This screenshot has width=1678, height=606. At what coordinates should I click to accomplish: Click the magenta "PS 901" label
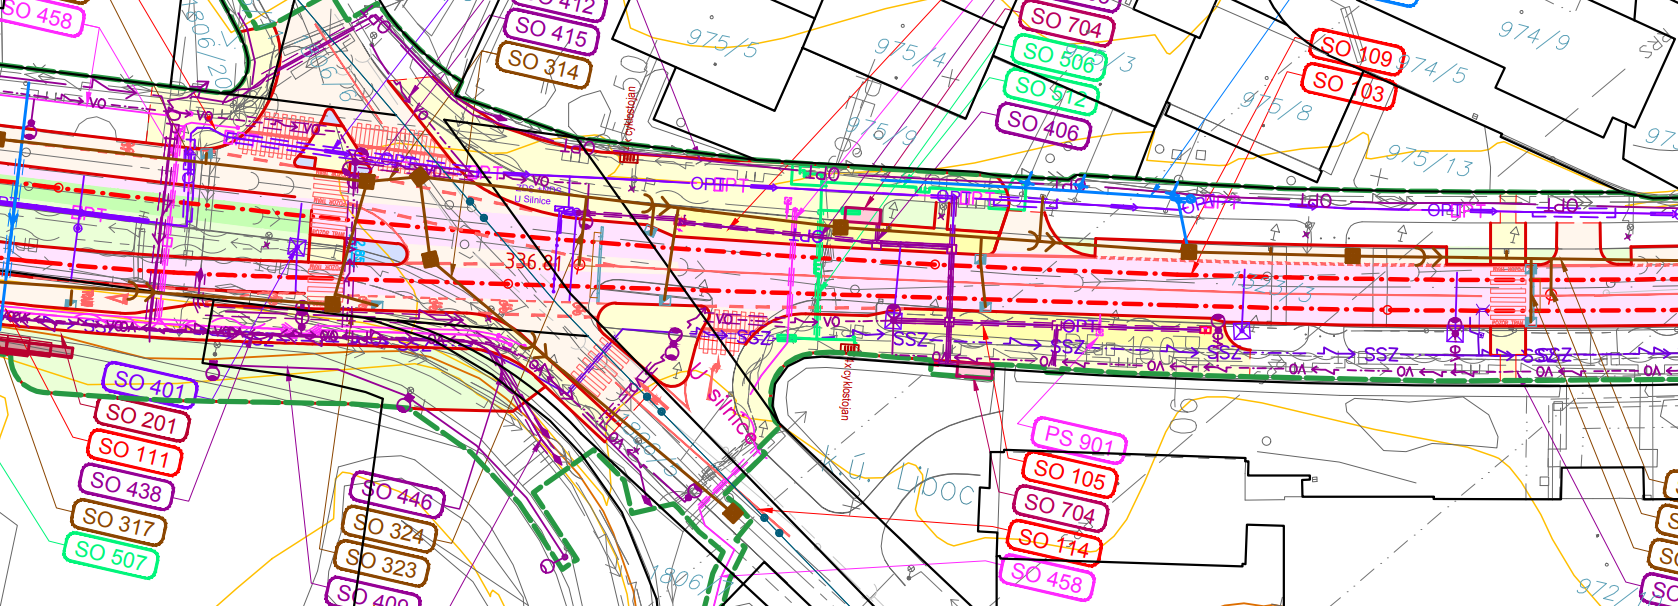[x=1079, y=440]
